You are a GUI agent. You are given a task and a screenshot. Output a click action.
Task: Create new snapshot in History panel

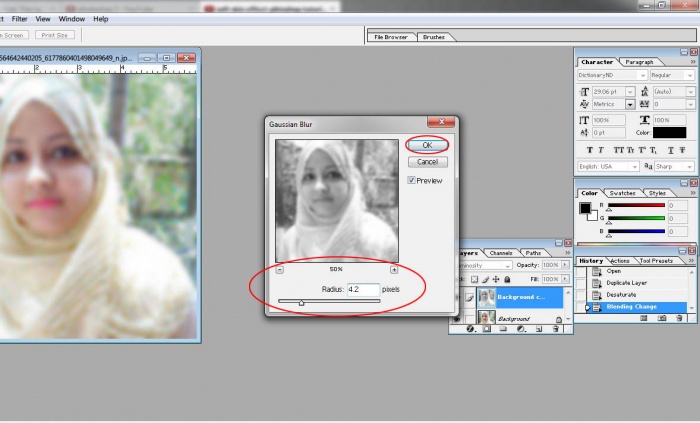tap(662, 318)
